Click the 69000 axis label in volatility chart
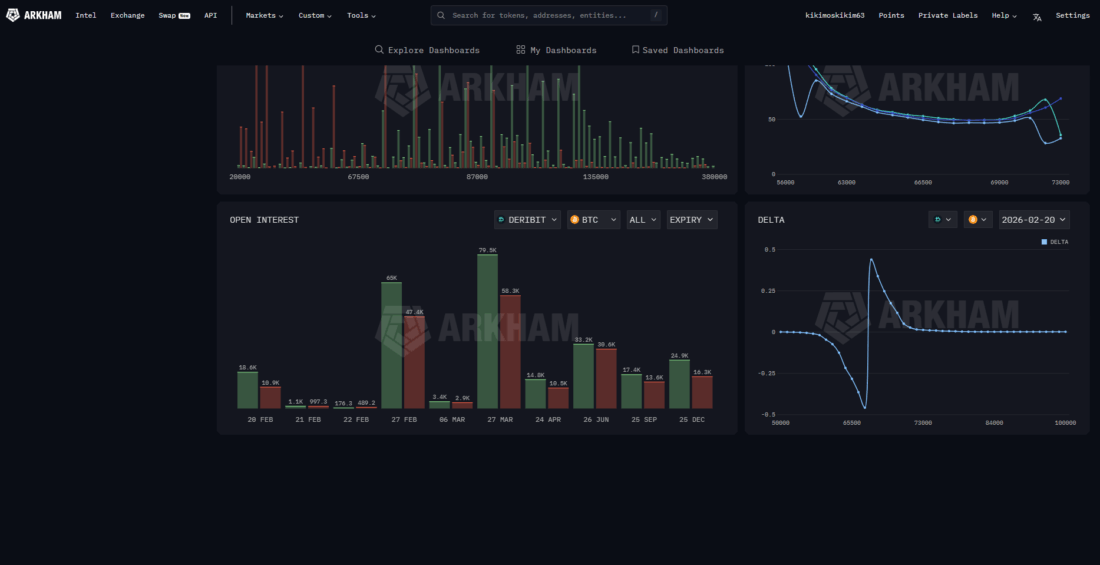 (999, 182)
